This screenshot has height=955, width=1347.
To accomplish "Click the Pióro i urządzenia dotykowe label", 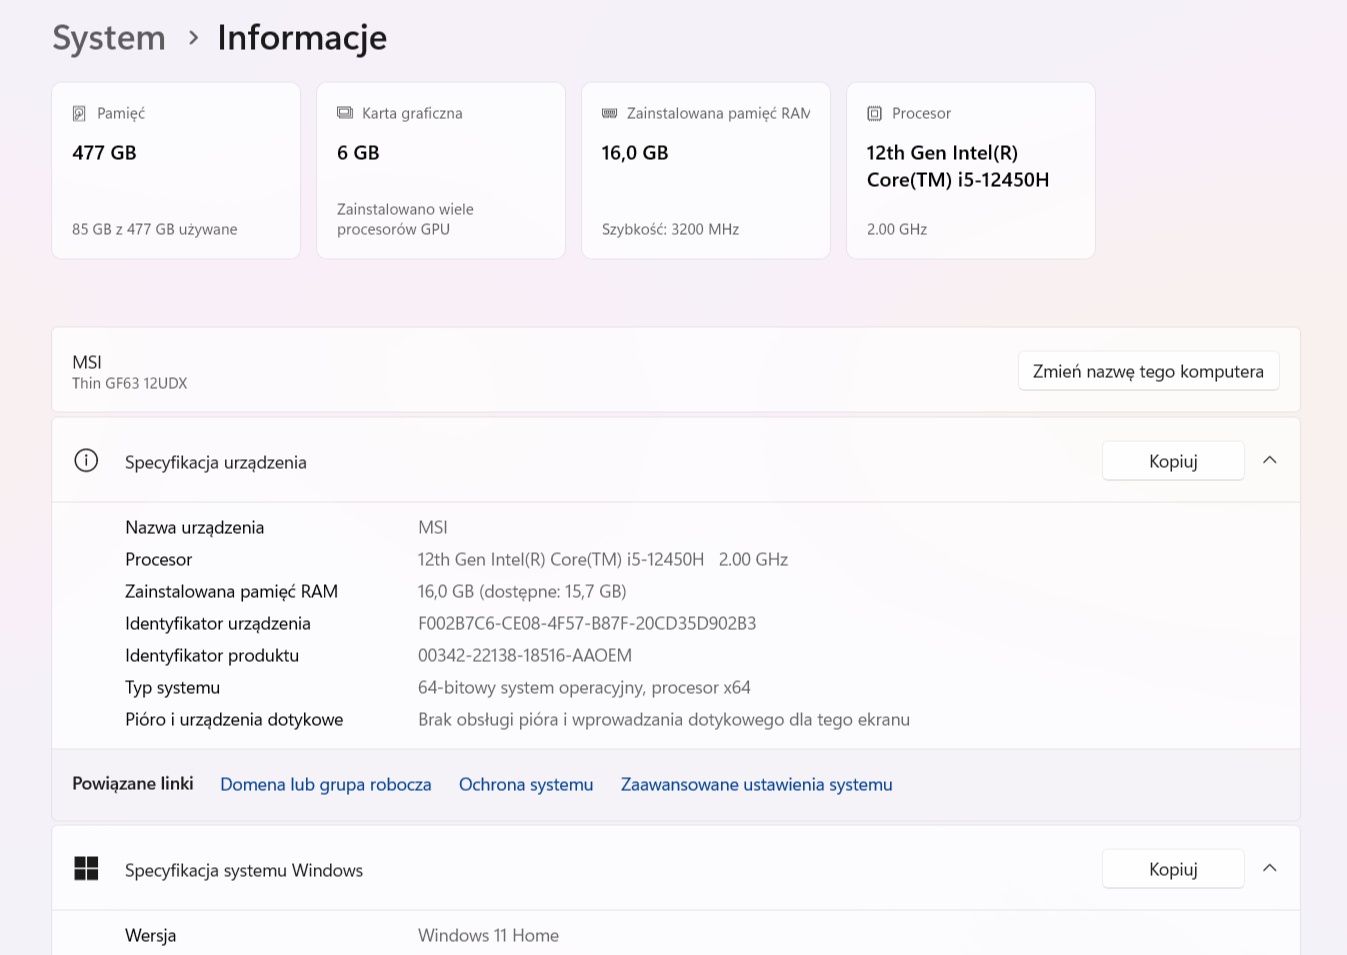I will tap(234, 720).
